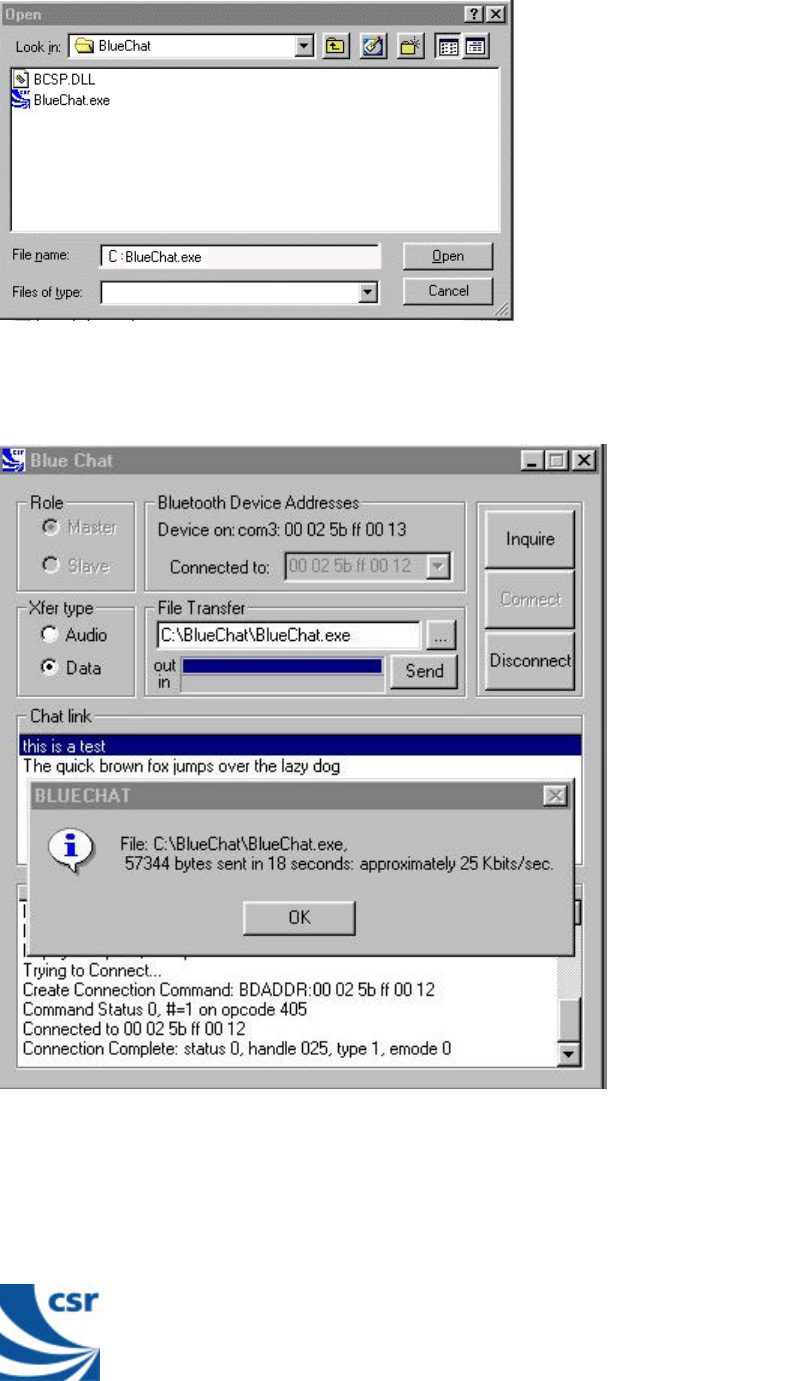Click 'Trying to Connect...' log line
This screenshot has width=810, height=1381.
[93, 971]
